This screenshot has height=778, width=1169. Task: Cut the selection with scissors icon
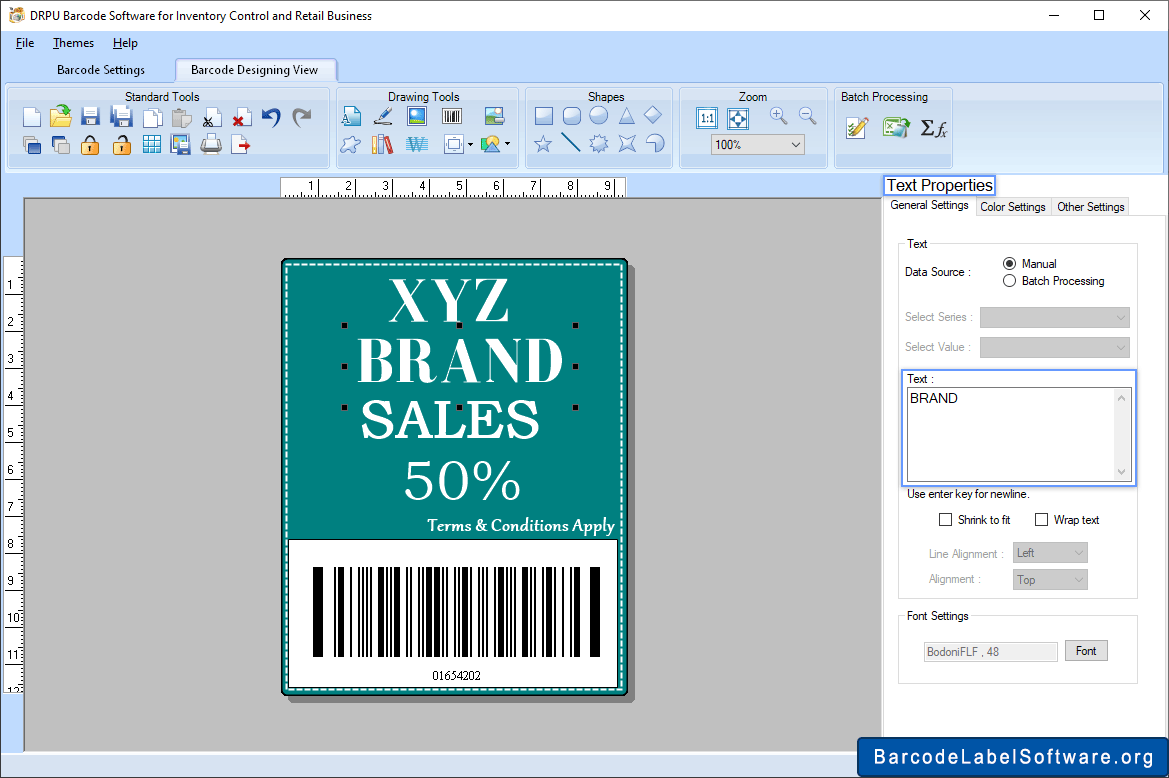(212, 118)
